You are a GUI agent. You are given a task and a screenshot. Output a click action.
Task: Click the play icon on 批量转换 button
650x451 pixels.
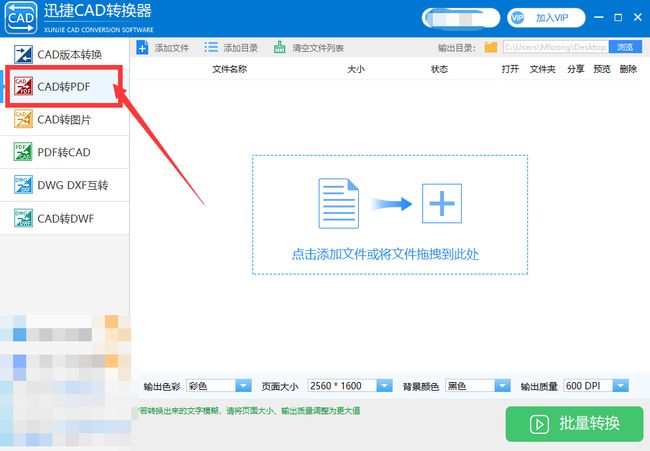pyautogui.click(x=539, y=424)
